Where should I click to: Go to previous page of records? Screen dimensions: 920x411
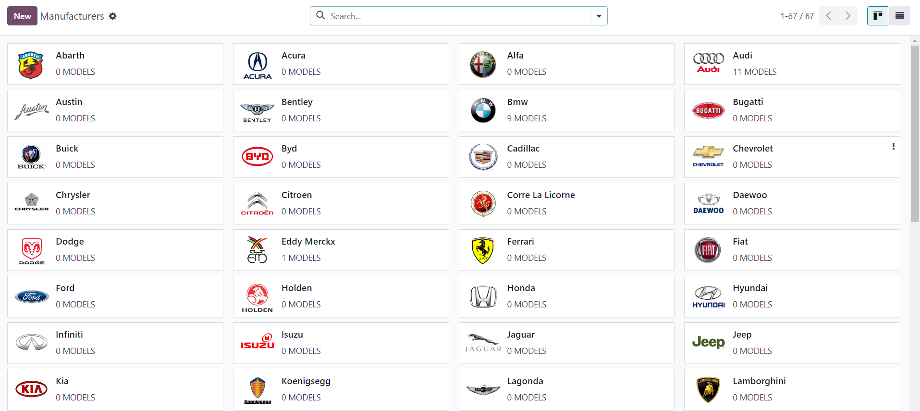[x=828, y=16]
